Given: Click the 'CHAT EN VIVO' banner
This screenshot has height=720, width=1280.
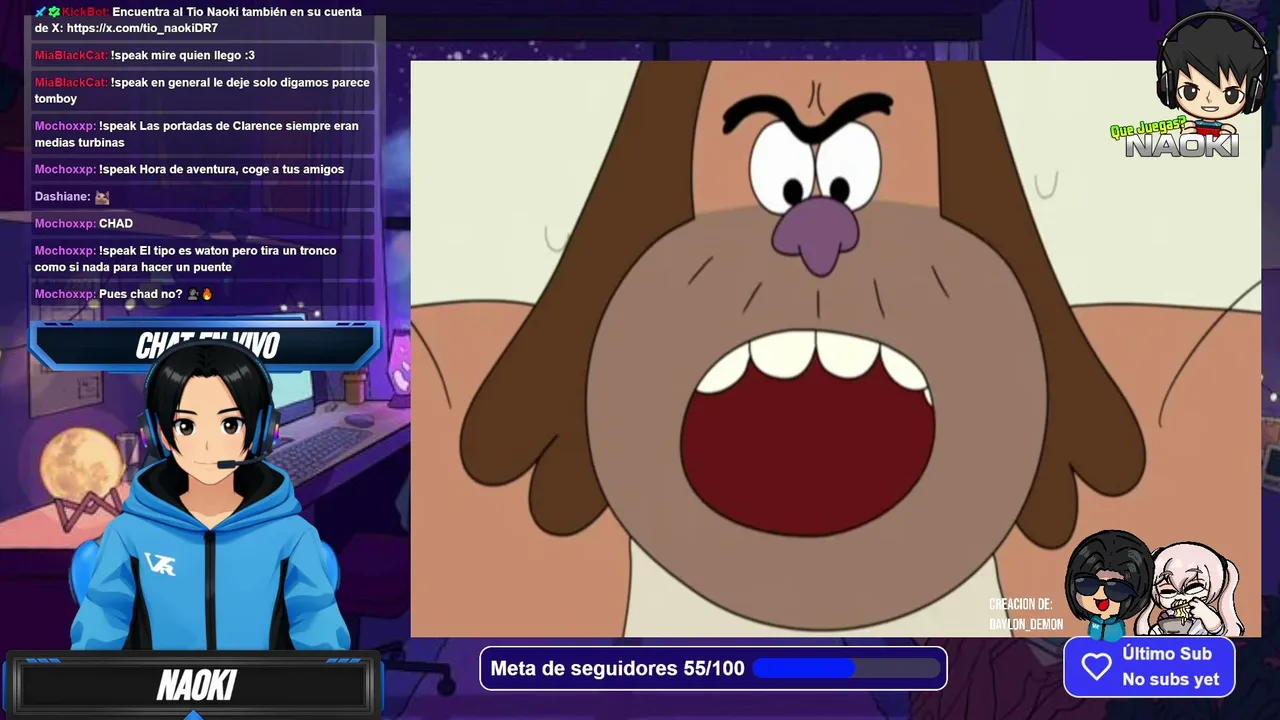Looking at the screenshot, I should click(x=205, y=346).
